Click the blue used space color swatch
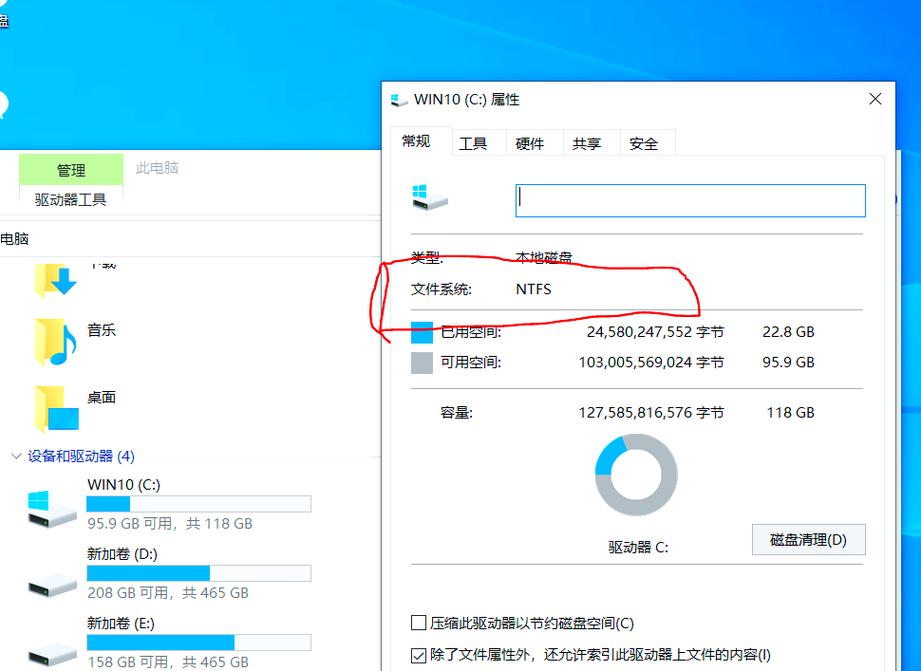This screenshot has height=671, width=921. coord(422,333)
